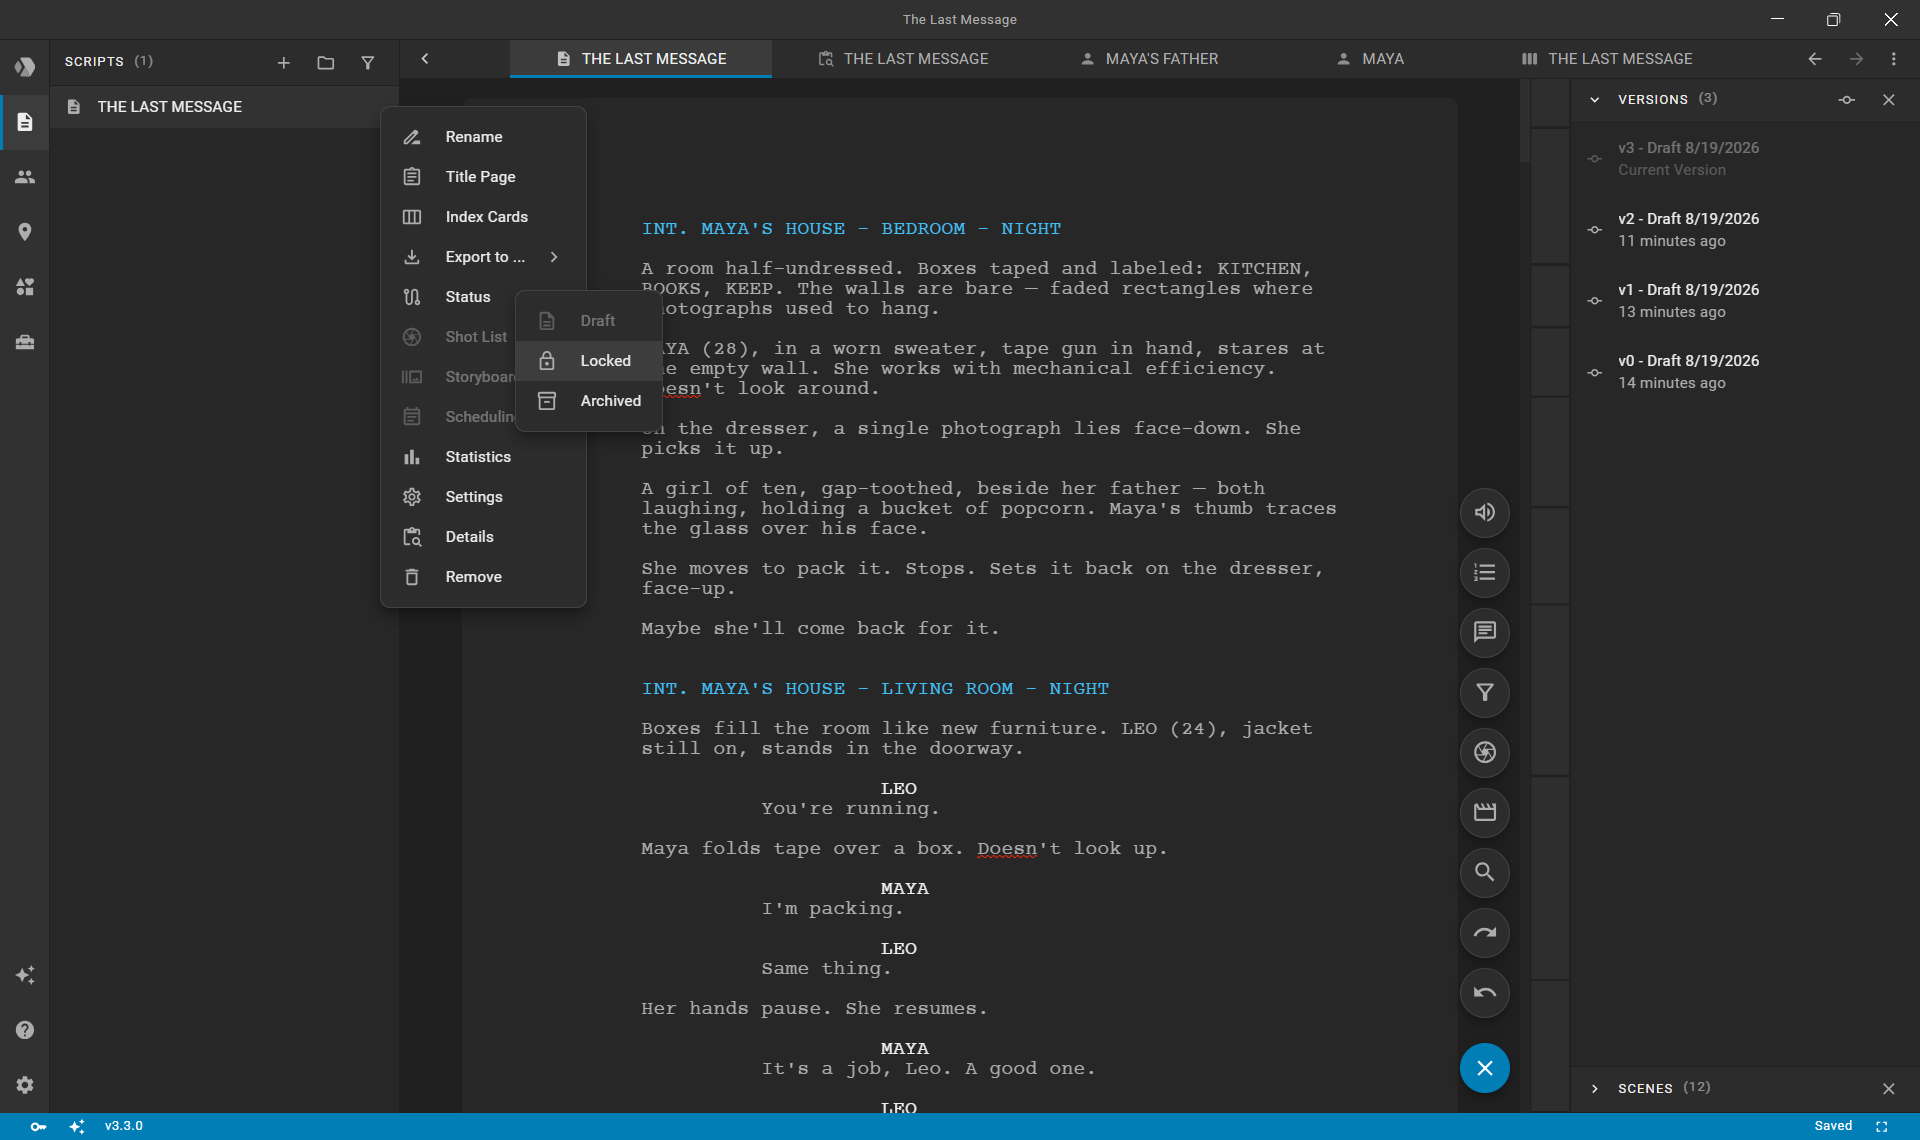Close the Versions panel
The height and width of the screenshot is (1140, 1920).
1889,100
